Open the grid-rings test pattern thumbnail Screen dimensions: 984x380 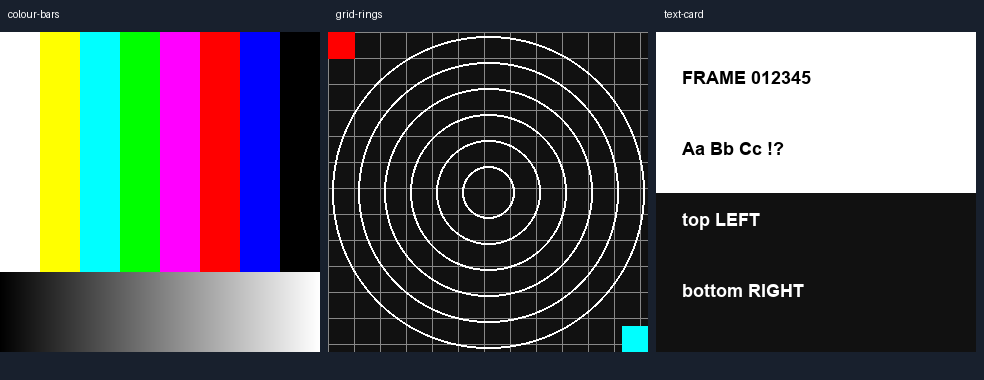488,192
